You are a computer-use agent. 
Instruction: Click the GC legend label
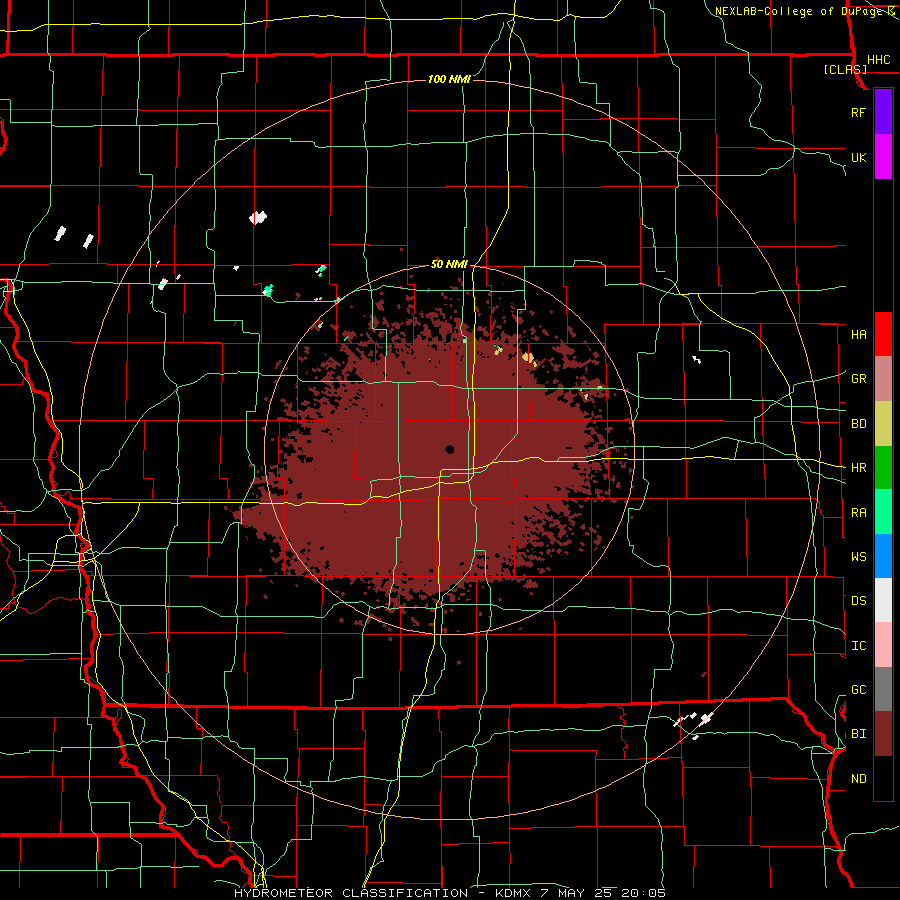point(858,690)
